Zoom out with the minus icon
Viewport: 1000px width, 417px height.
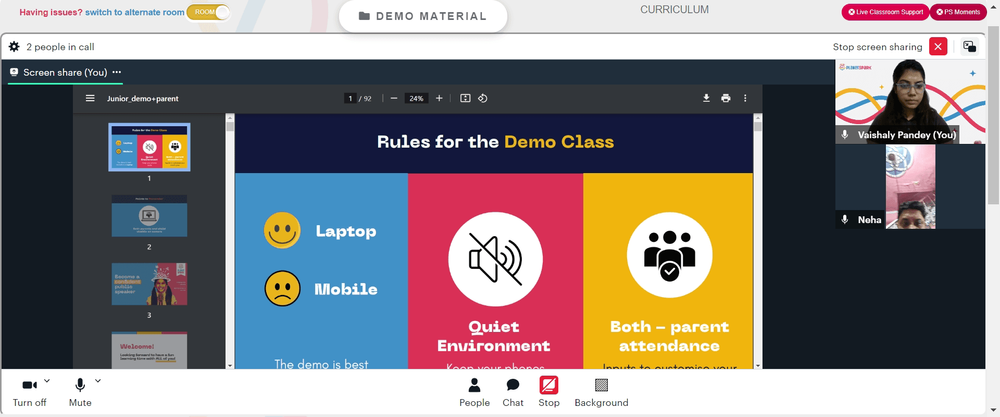[393, 98]
